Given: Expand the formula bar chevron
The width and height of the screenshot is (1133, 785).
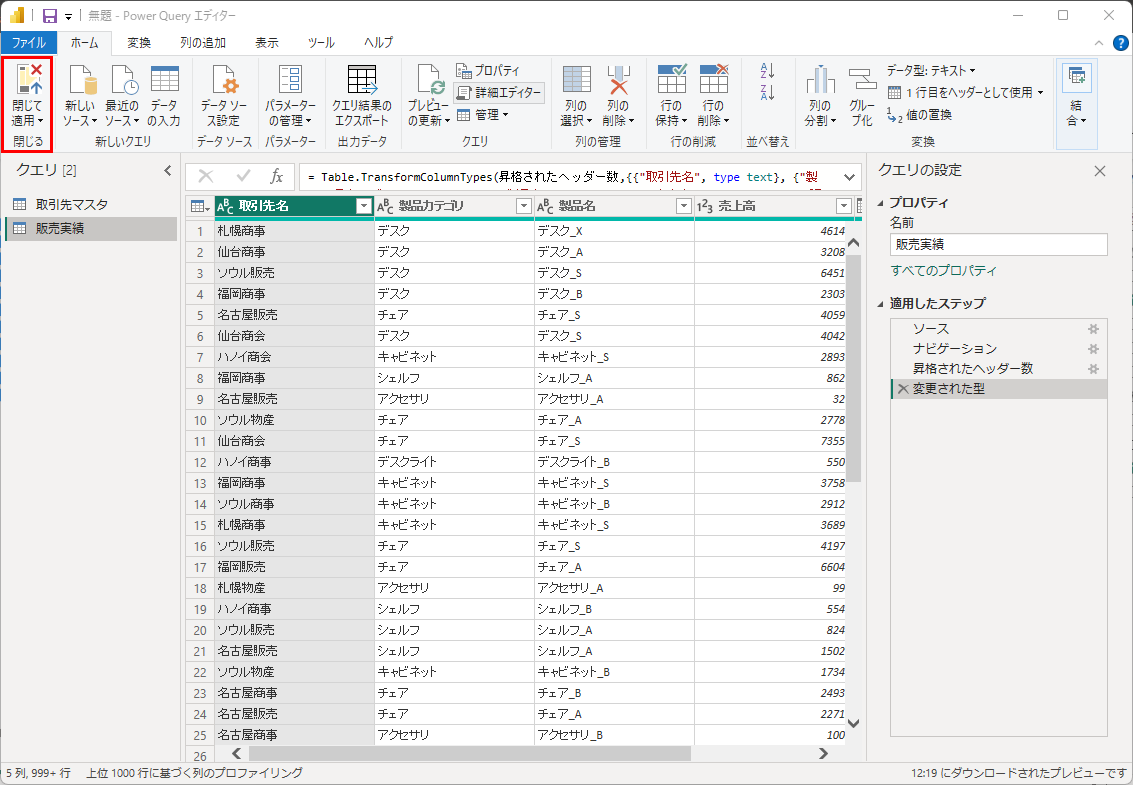Looking at the screenshot, I should pos(850,177).
